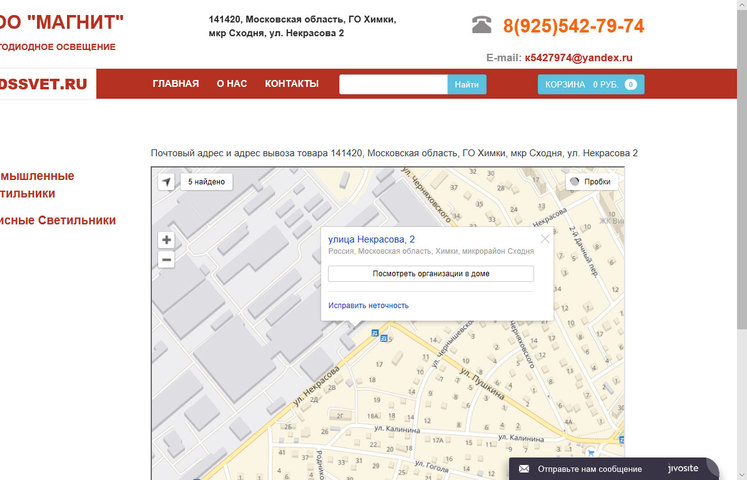Open the КОНТАКТЫ menu item

coord(291,84)
